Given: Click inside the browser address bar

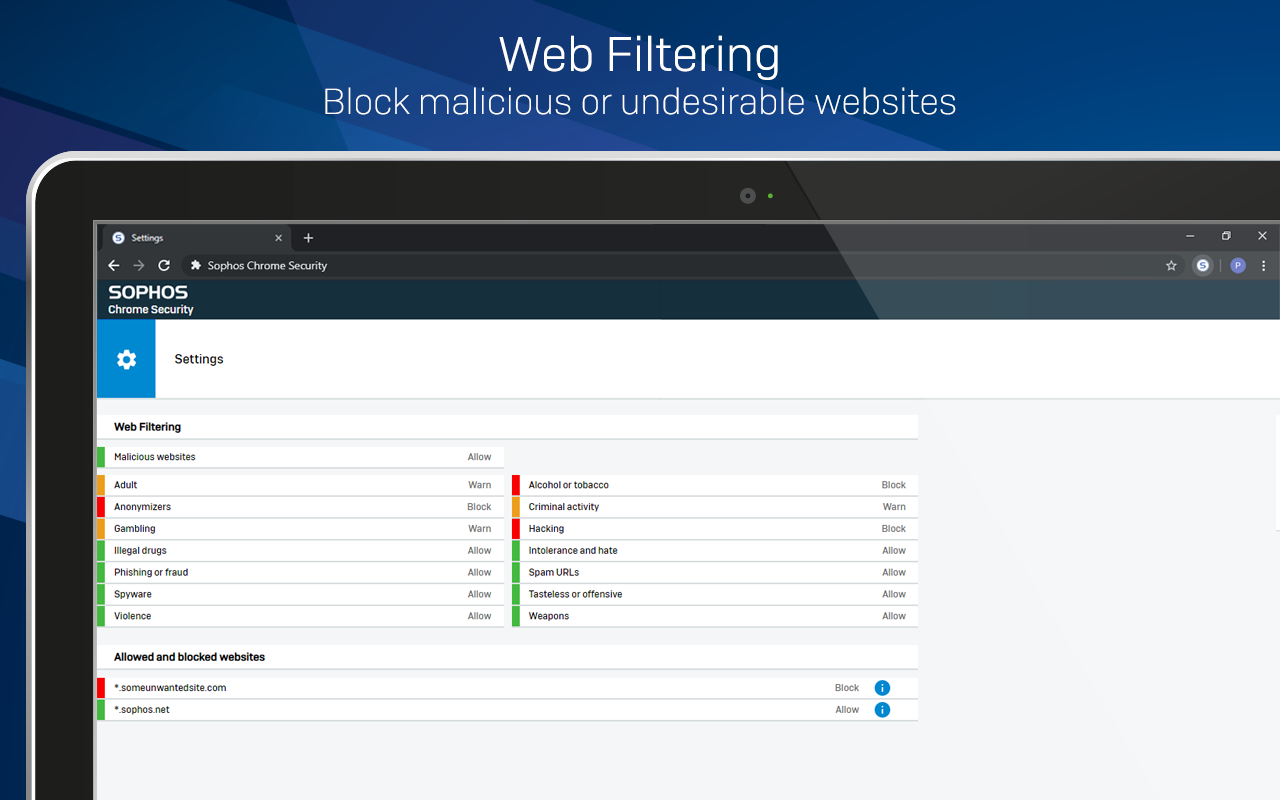Looking at the screenshot, I should coord(600,265).
